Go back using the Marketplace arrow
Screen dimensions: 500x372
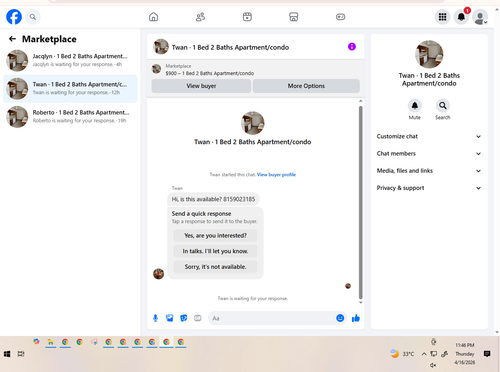click(12, 39)
